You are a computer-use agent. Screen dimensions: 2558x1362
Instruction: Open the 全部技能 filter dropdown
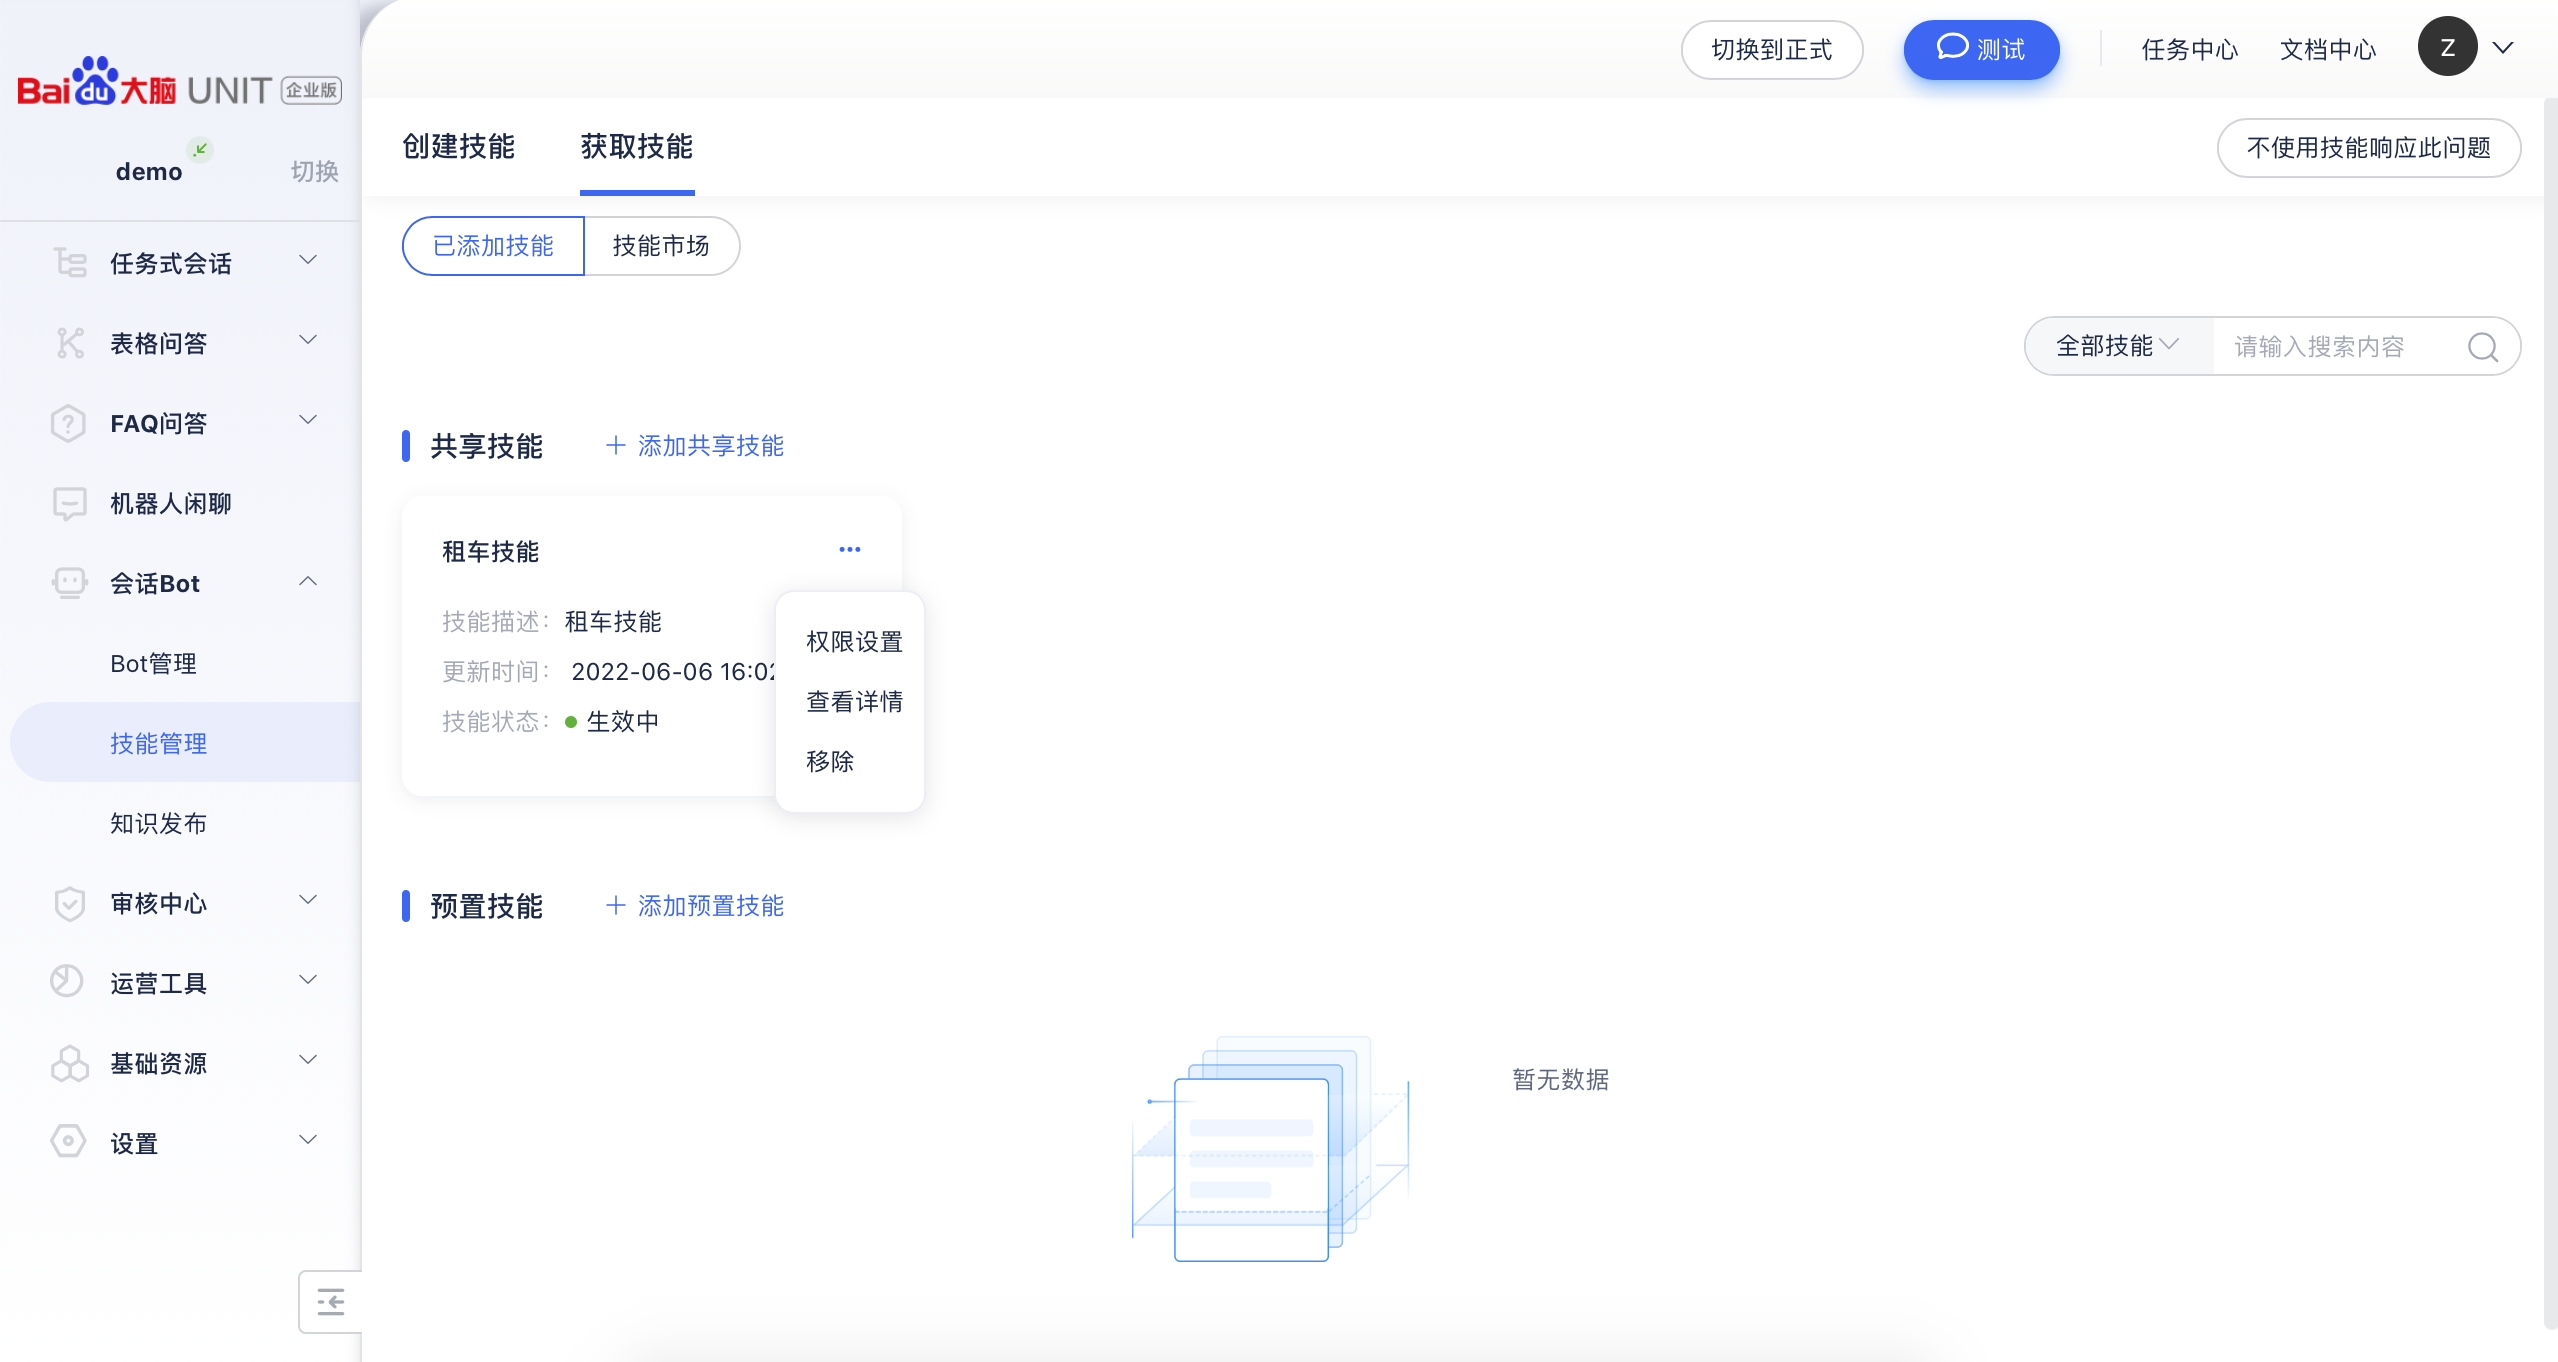click(2118, 346)
